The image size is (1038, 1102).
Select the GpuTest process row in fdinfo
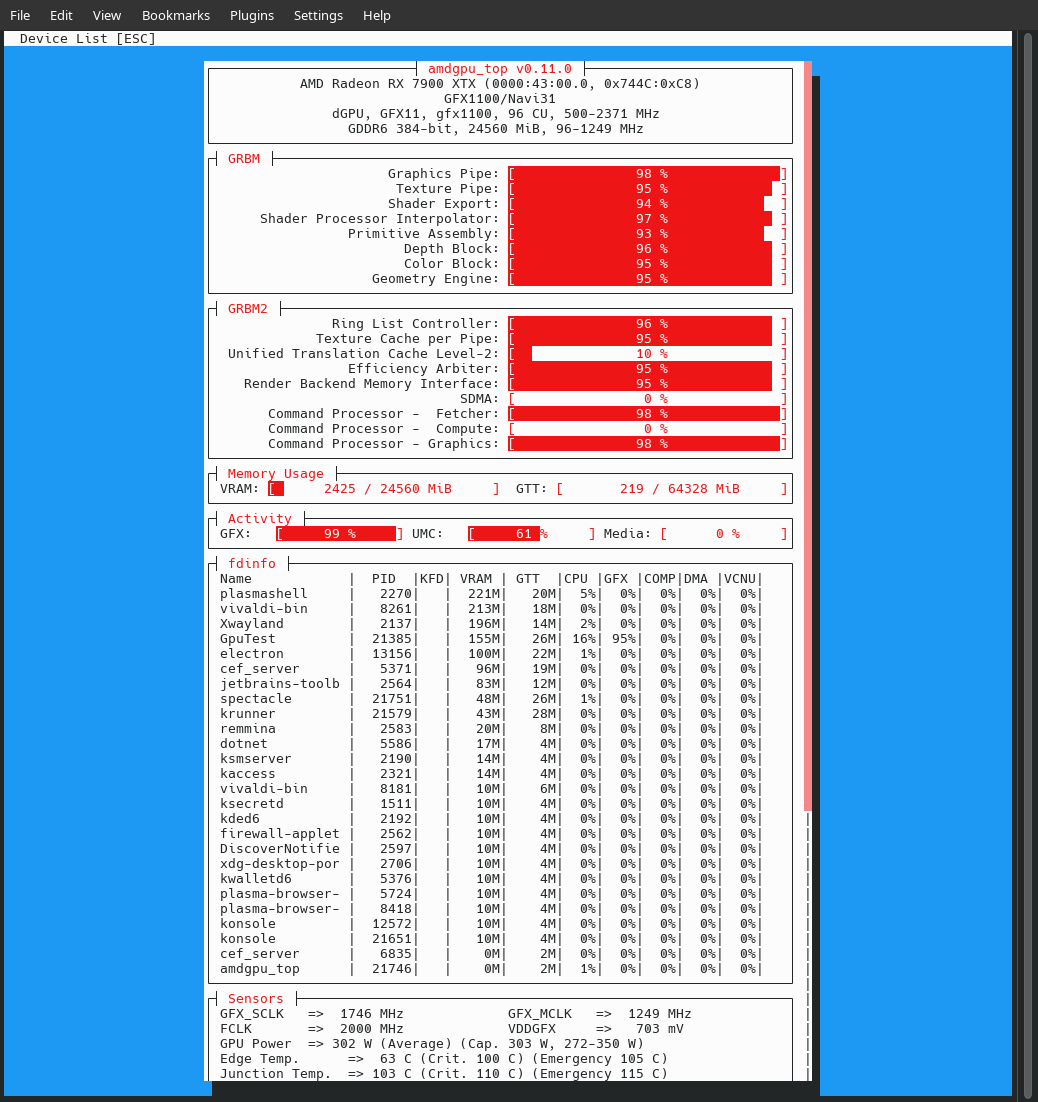tap(490, 639)
